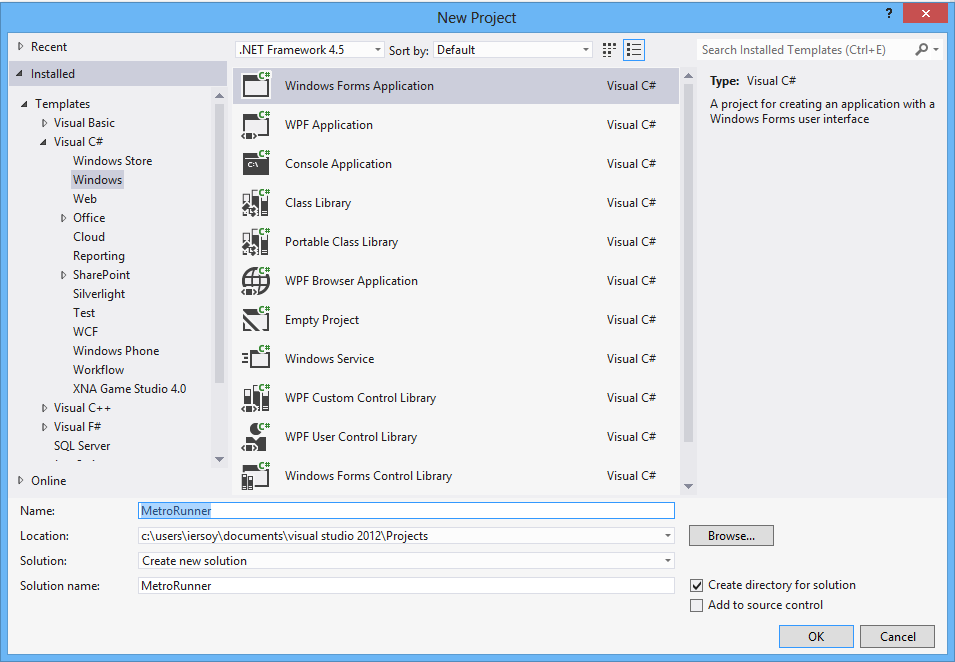Image resolution: width=955 pixels, height=662 pixels.
Task: Click the template list scrollbar down arrow
Action: point(689,486)
